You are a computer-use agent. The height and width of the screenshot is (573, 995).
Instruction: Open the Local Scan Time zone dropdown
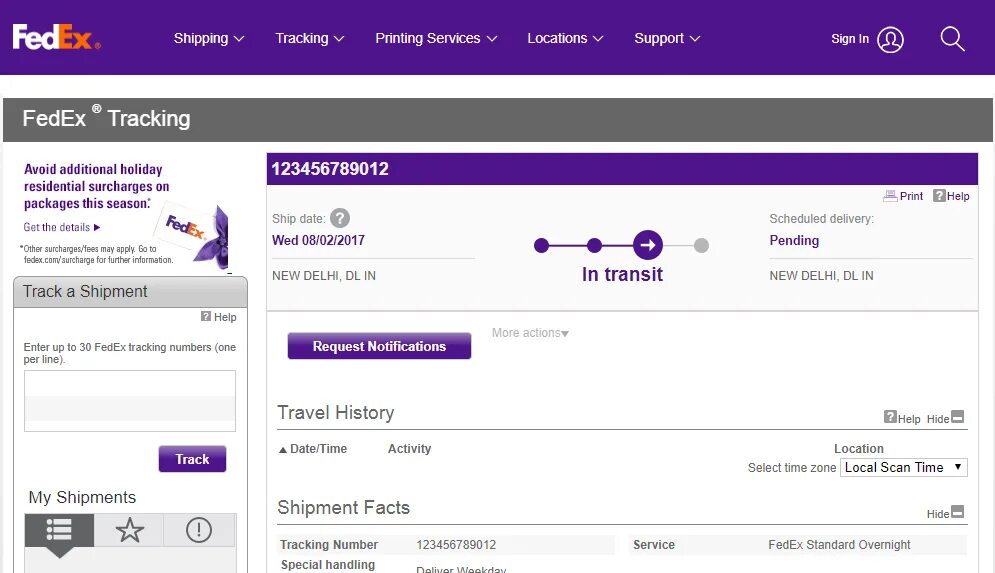tap(904, 468)
